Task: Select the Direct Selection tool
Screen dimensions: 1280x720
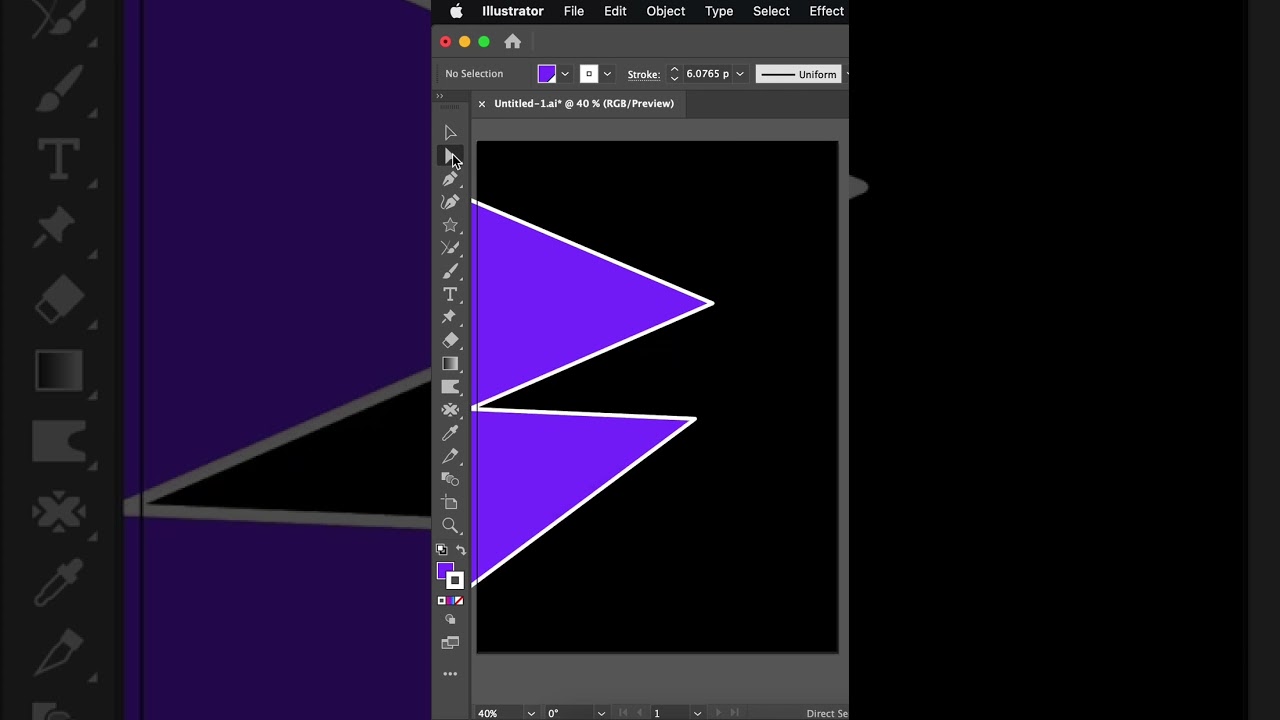Action: [x=450, y=157]
